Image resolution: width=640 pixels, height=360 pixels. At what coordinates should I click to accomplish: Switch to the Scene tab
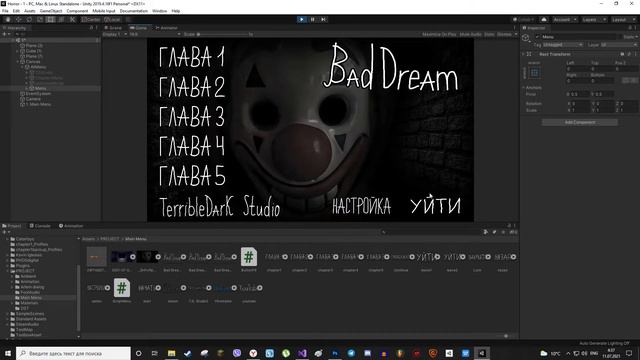113,28
